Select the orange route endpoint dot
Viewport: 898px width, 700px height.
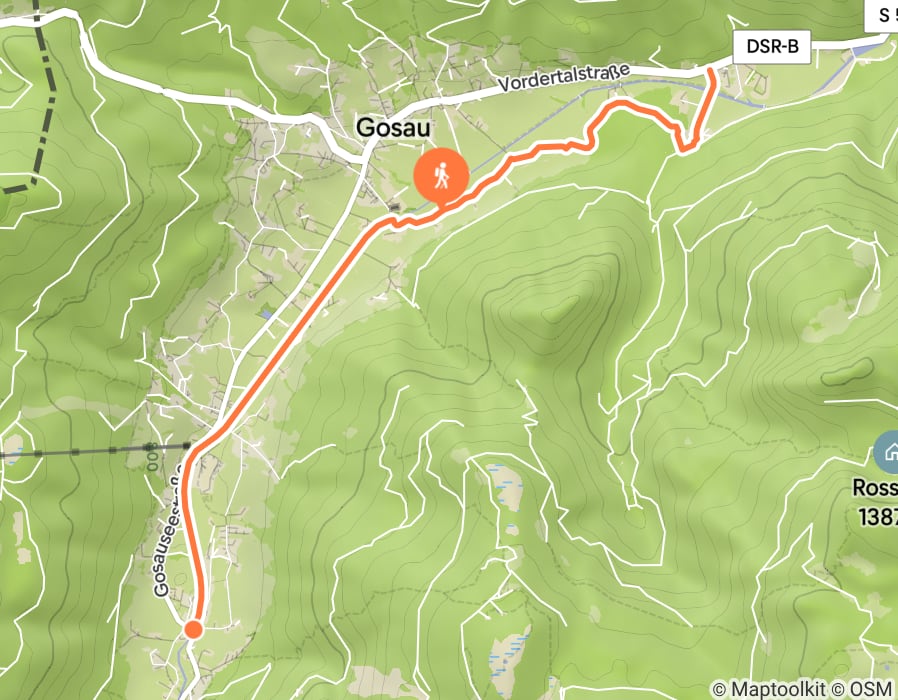(194, 630)
